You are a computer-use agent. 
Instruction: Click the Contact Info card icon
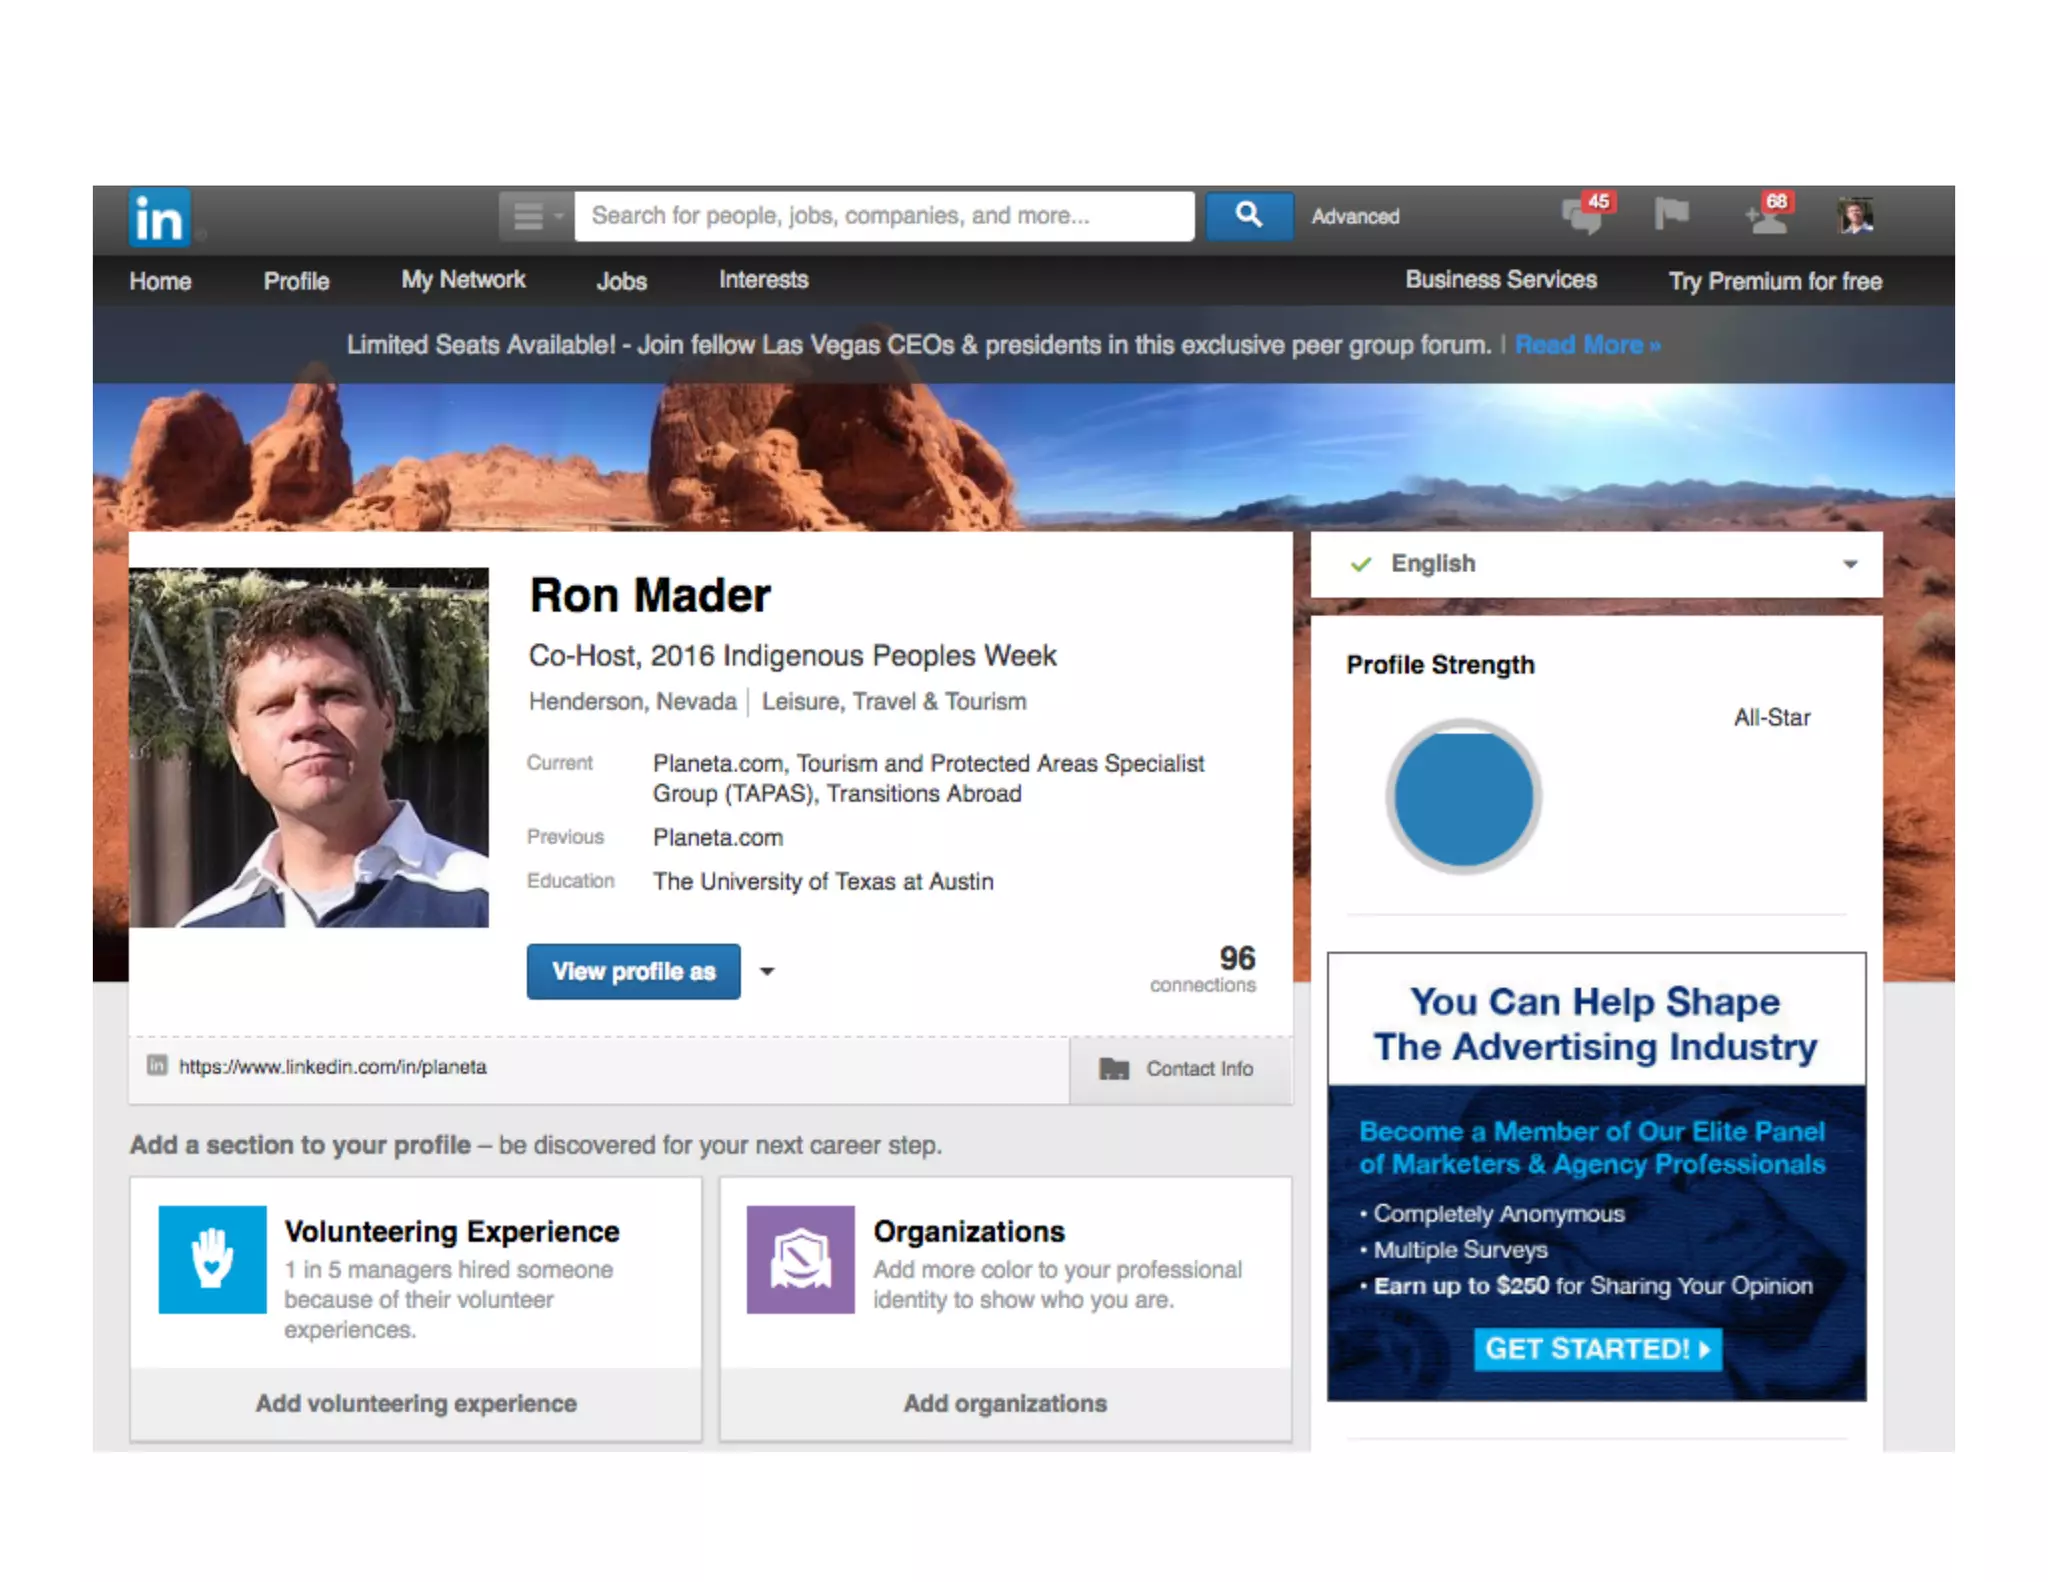[x=1114, y=1069]
